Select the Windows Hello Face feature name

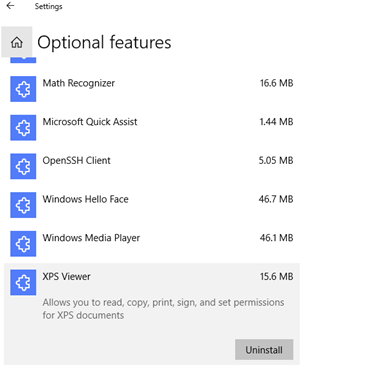(x=86, y=199)
